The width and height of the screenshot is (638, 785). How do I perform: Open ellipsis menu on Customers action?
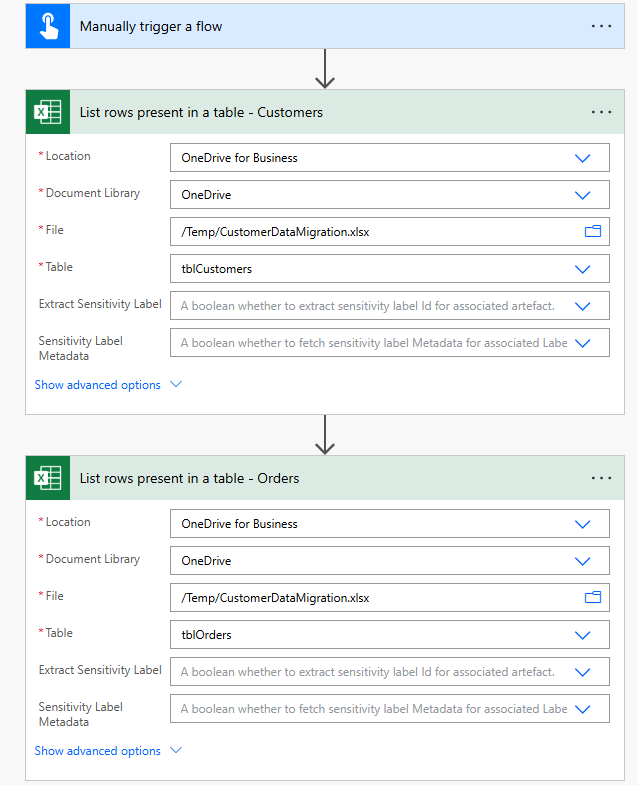[x=601, y=112]
